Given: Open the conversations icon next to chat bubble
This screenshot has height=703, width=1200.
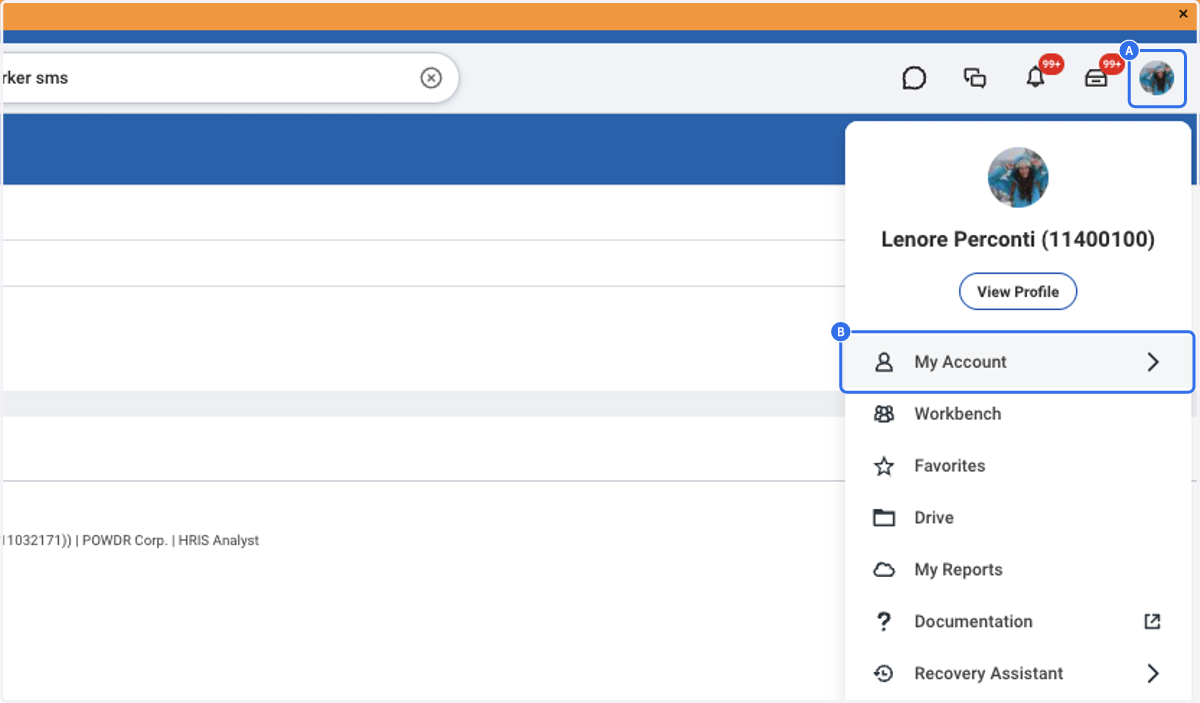Looking at the screenshot, I should coord(975,78).
